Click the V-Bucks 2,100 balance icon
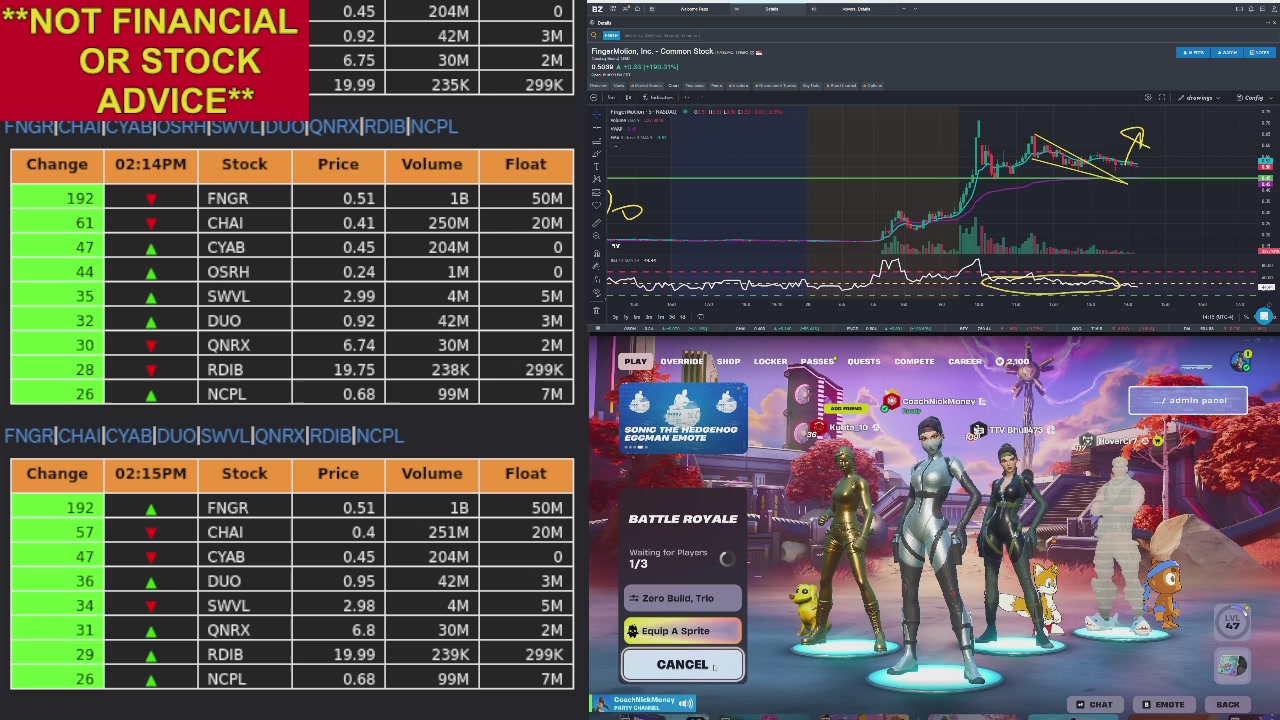The image size is (1280, 720). pos(1000,361)
